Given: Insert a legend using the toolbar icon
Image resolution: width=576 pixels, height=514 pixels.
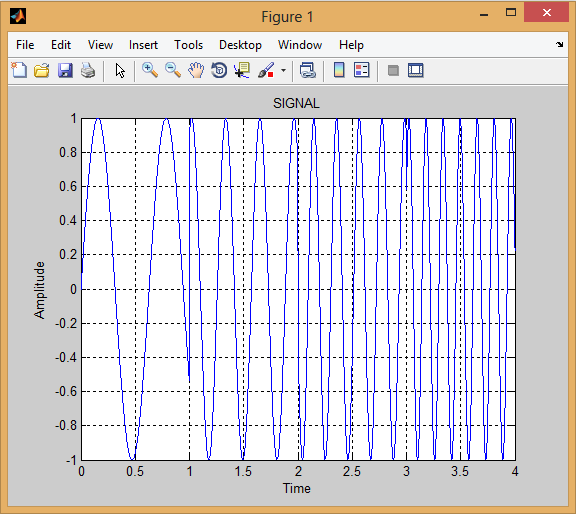Looking at the screenshot, I should coord(361,70).
